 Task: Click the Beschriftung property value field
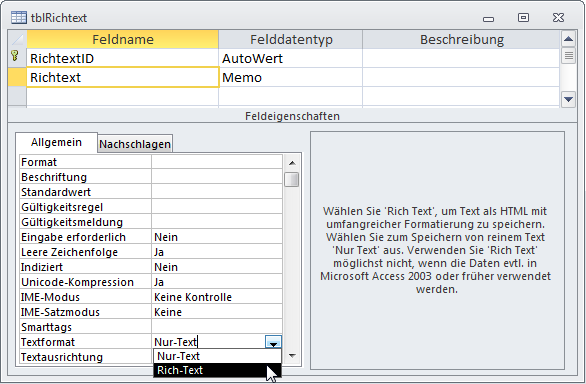[217, 177]
